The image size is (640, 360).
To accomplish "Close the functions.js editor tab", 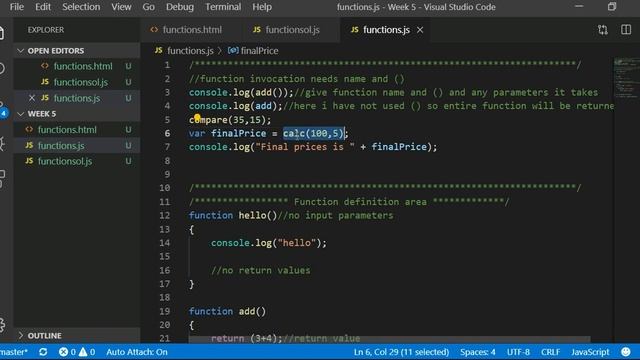I will click(420, 30).
